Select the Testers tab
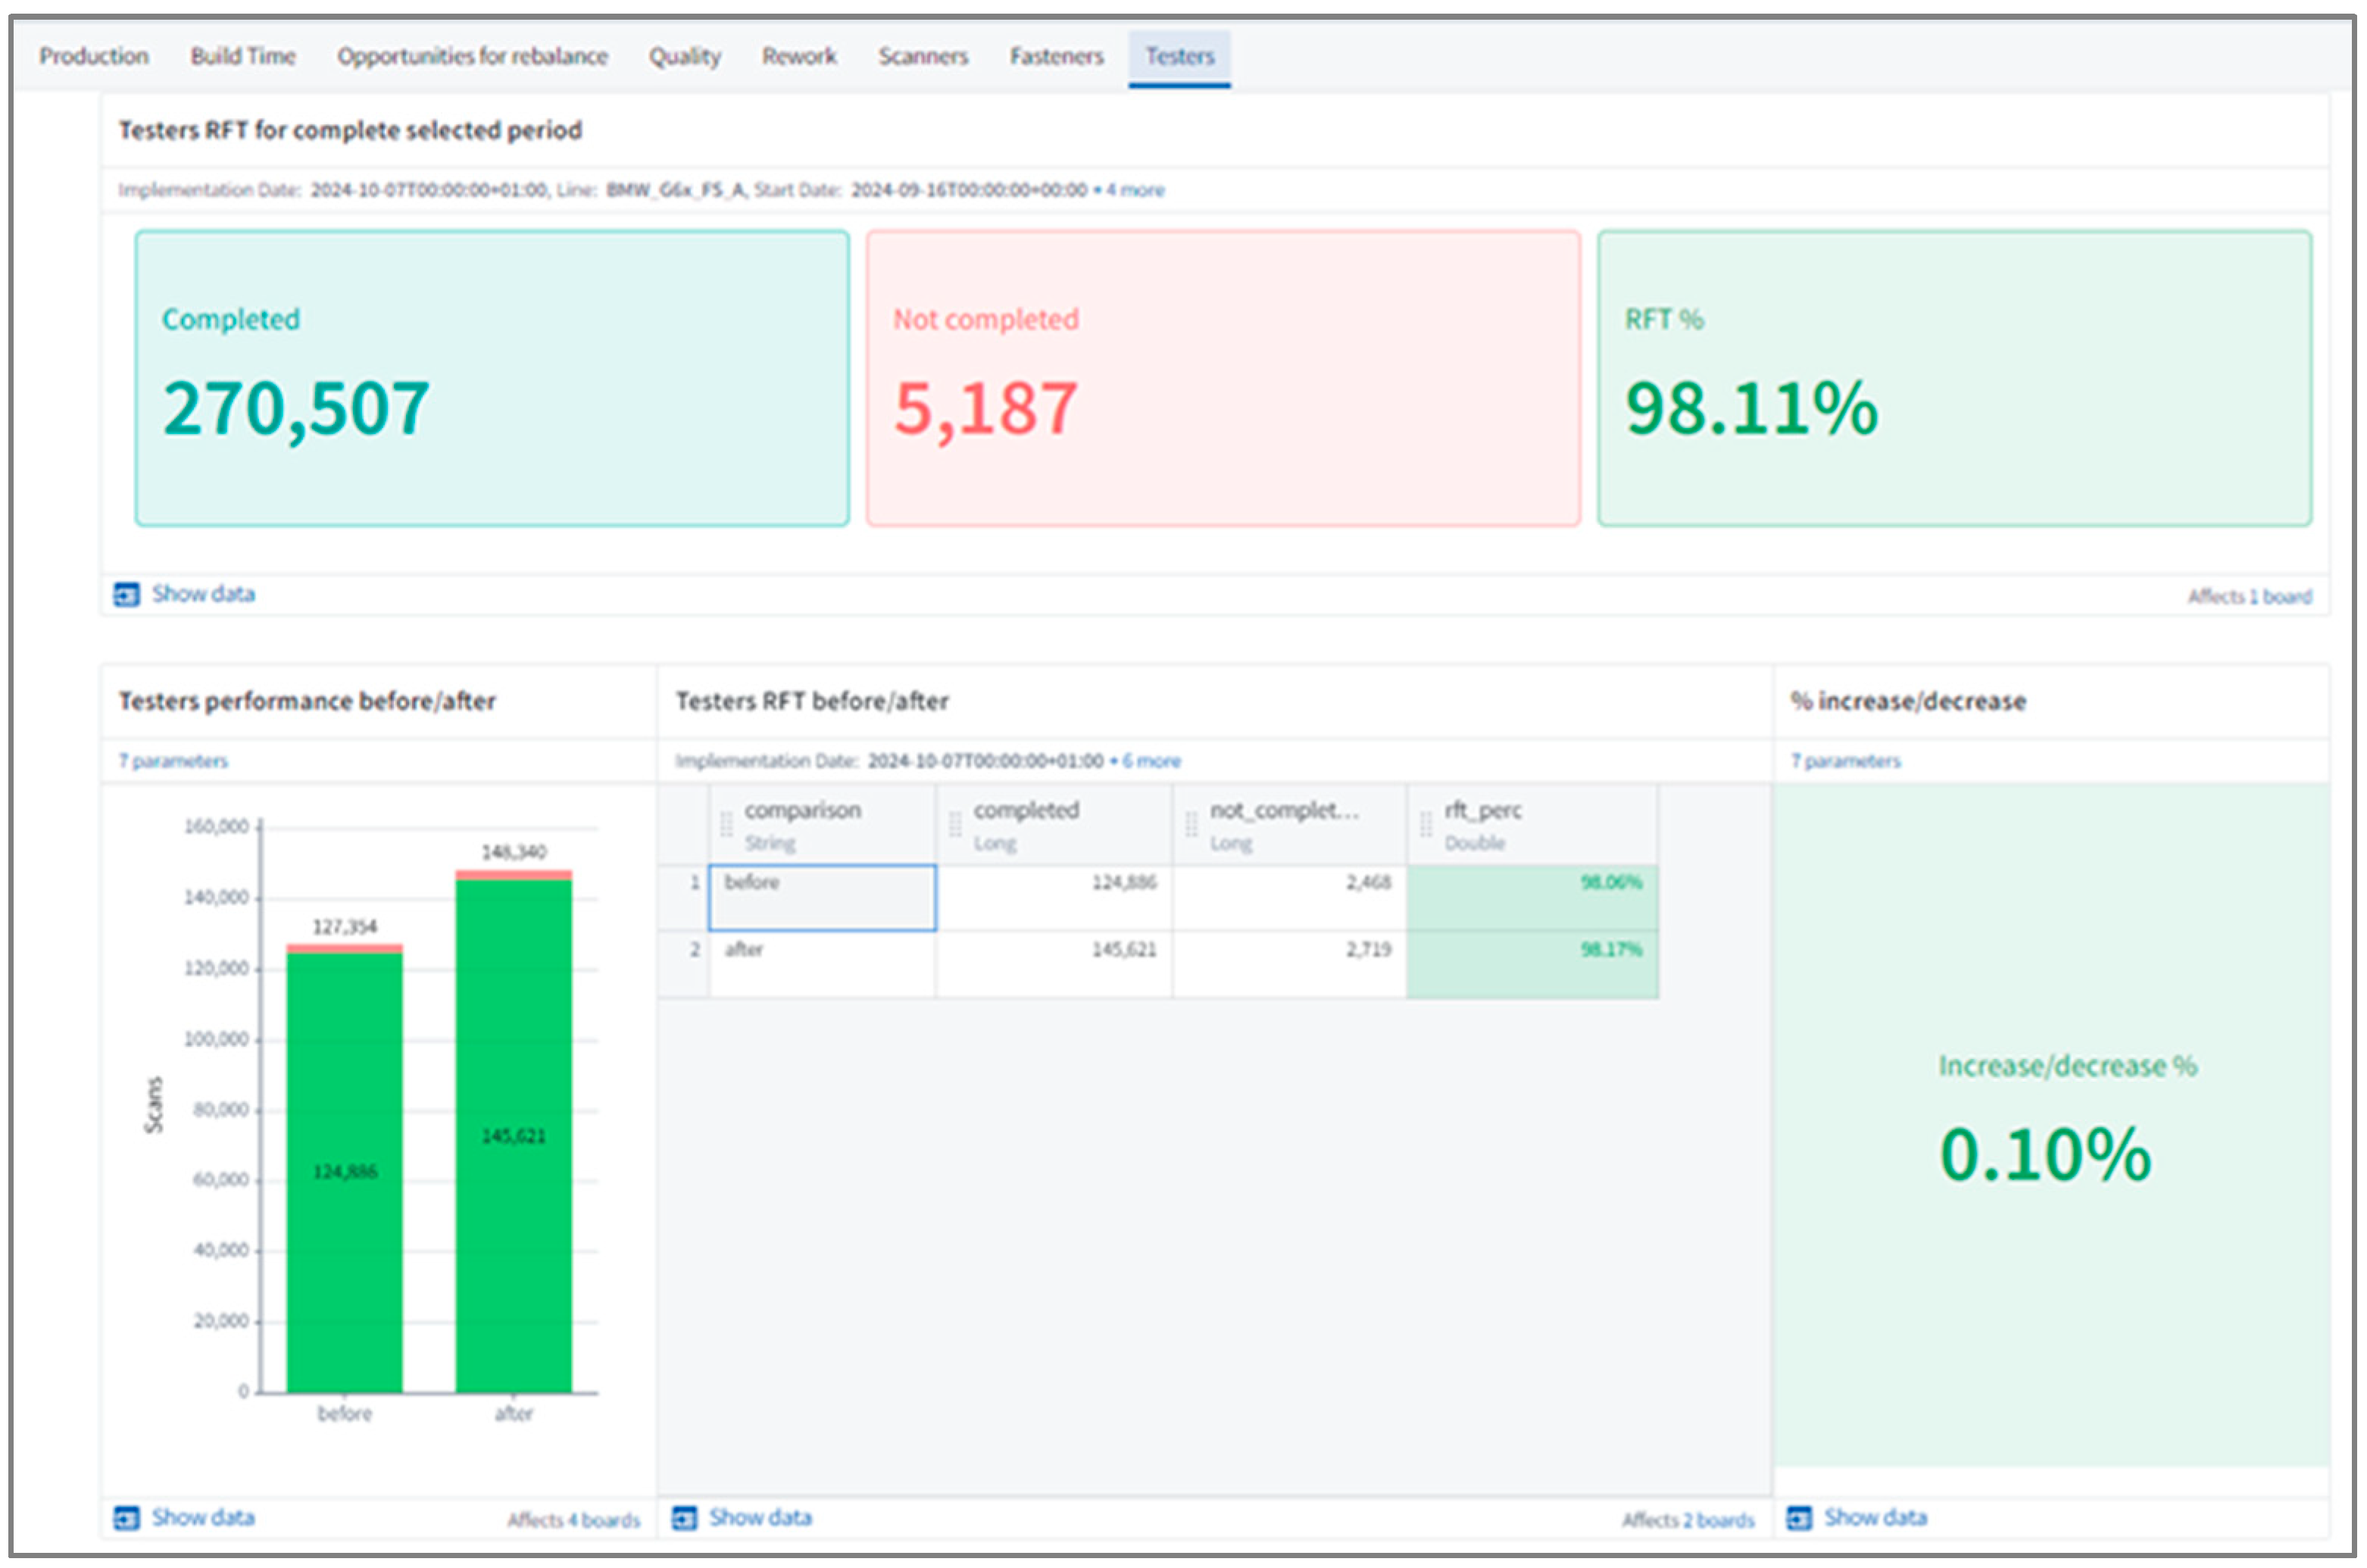Screen dimensions: 2367x1568 (x=1179, y=57)
